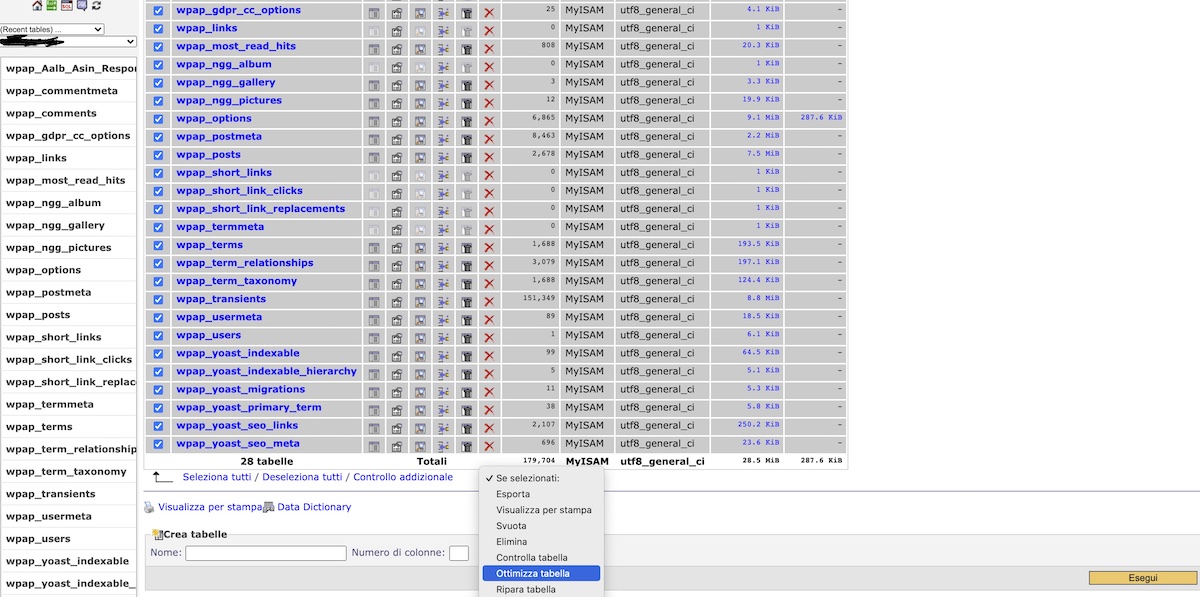
Task: Browse rows of wpap_term_taxonomy
Action: click(374, 283)
